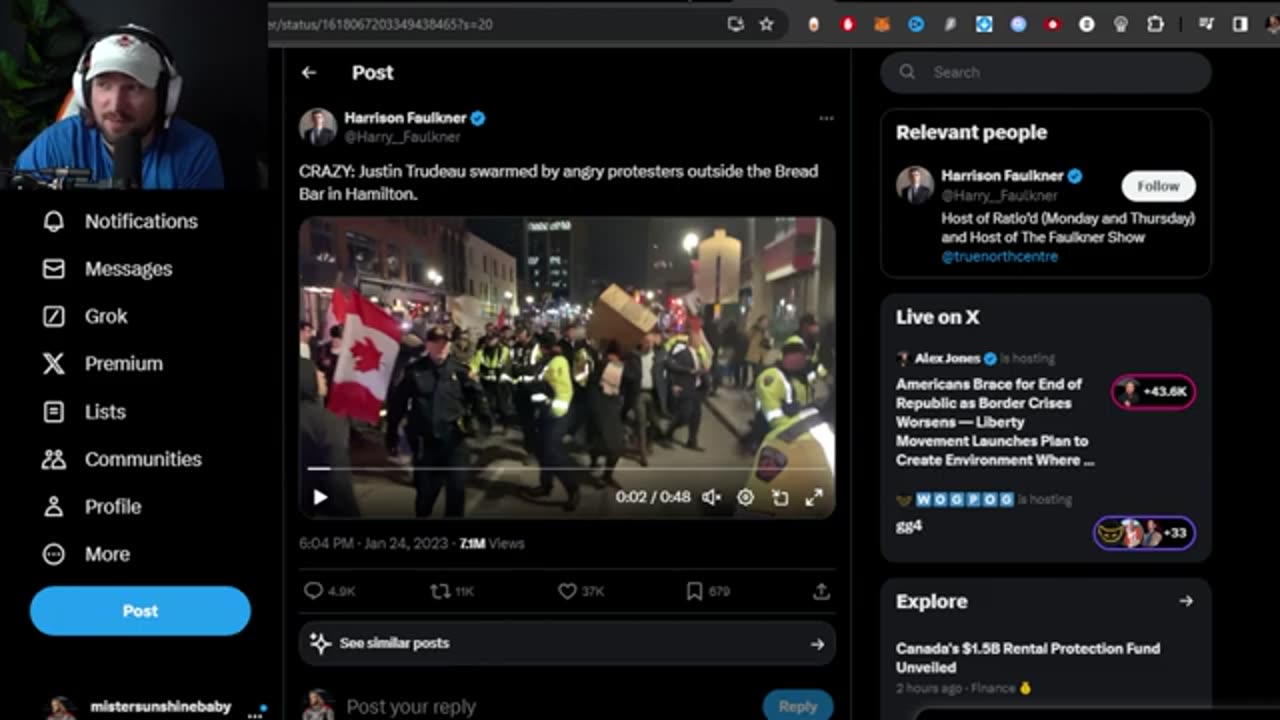1280x720 pixels.
Task: Click the blue Post button
Action: click(140, 611)
